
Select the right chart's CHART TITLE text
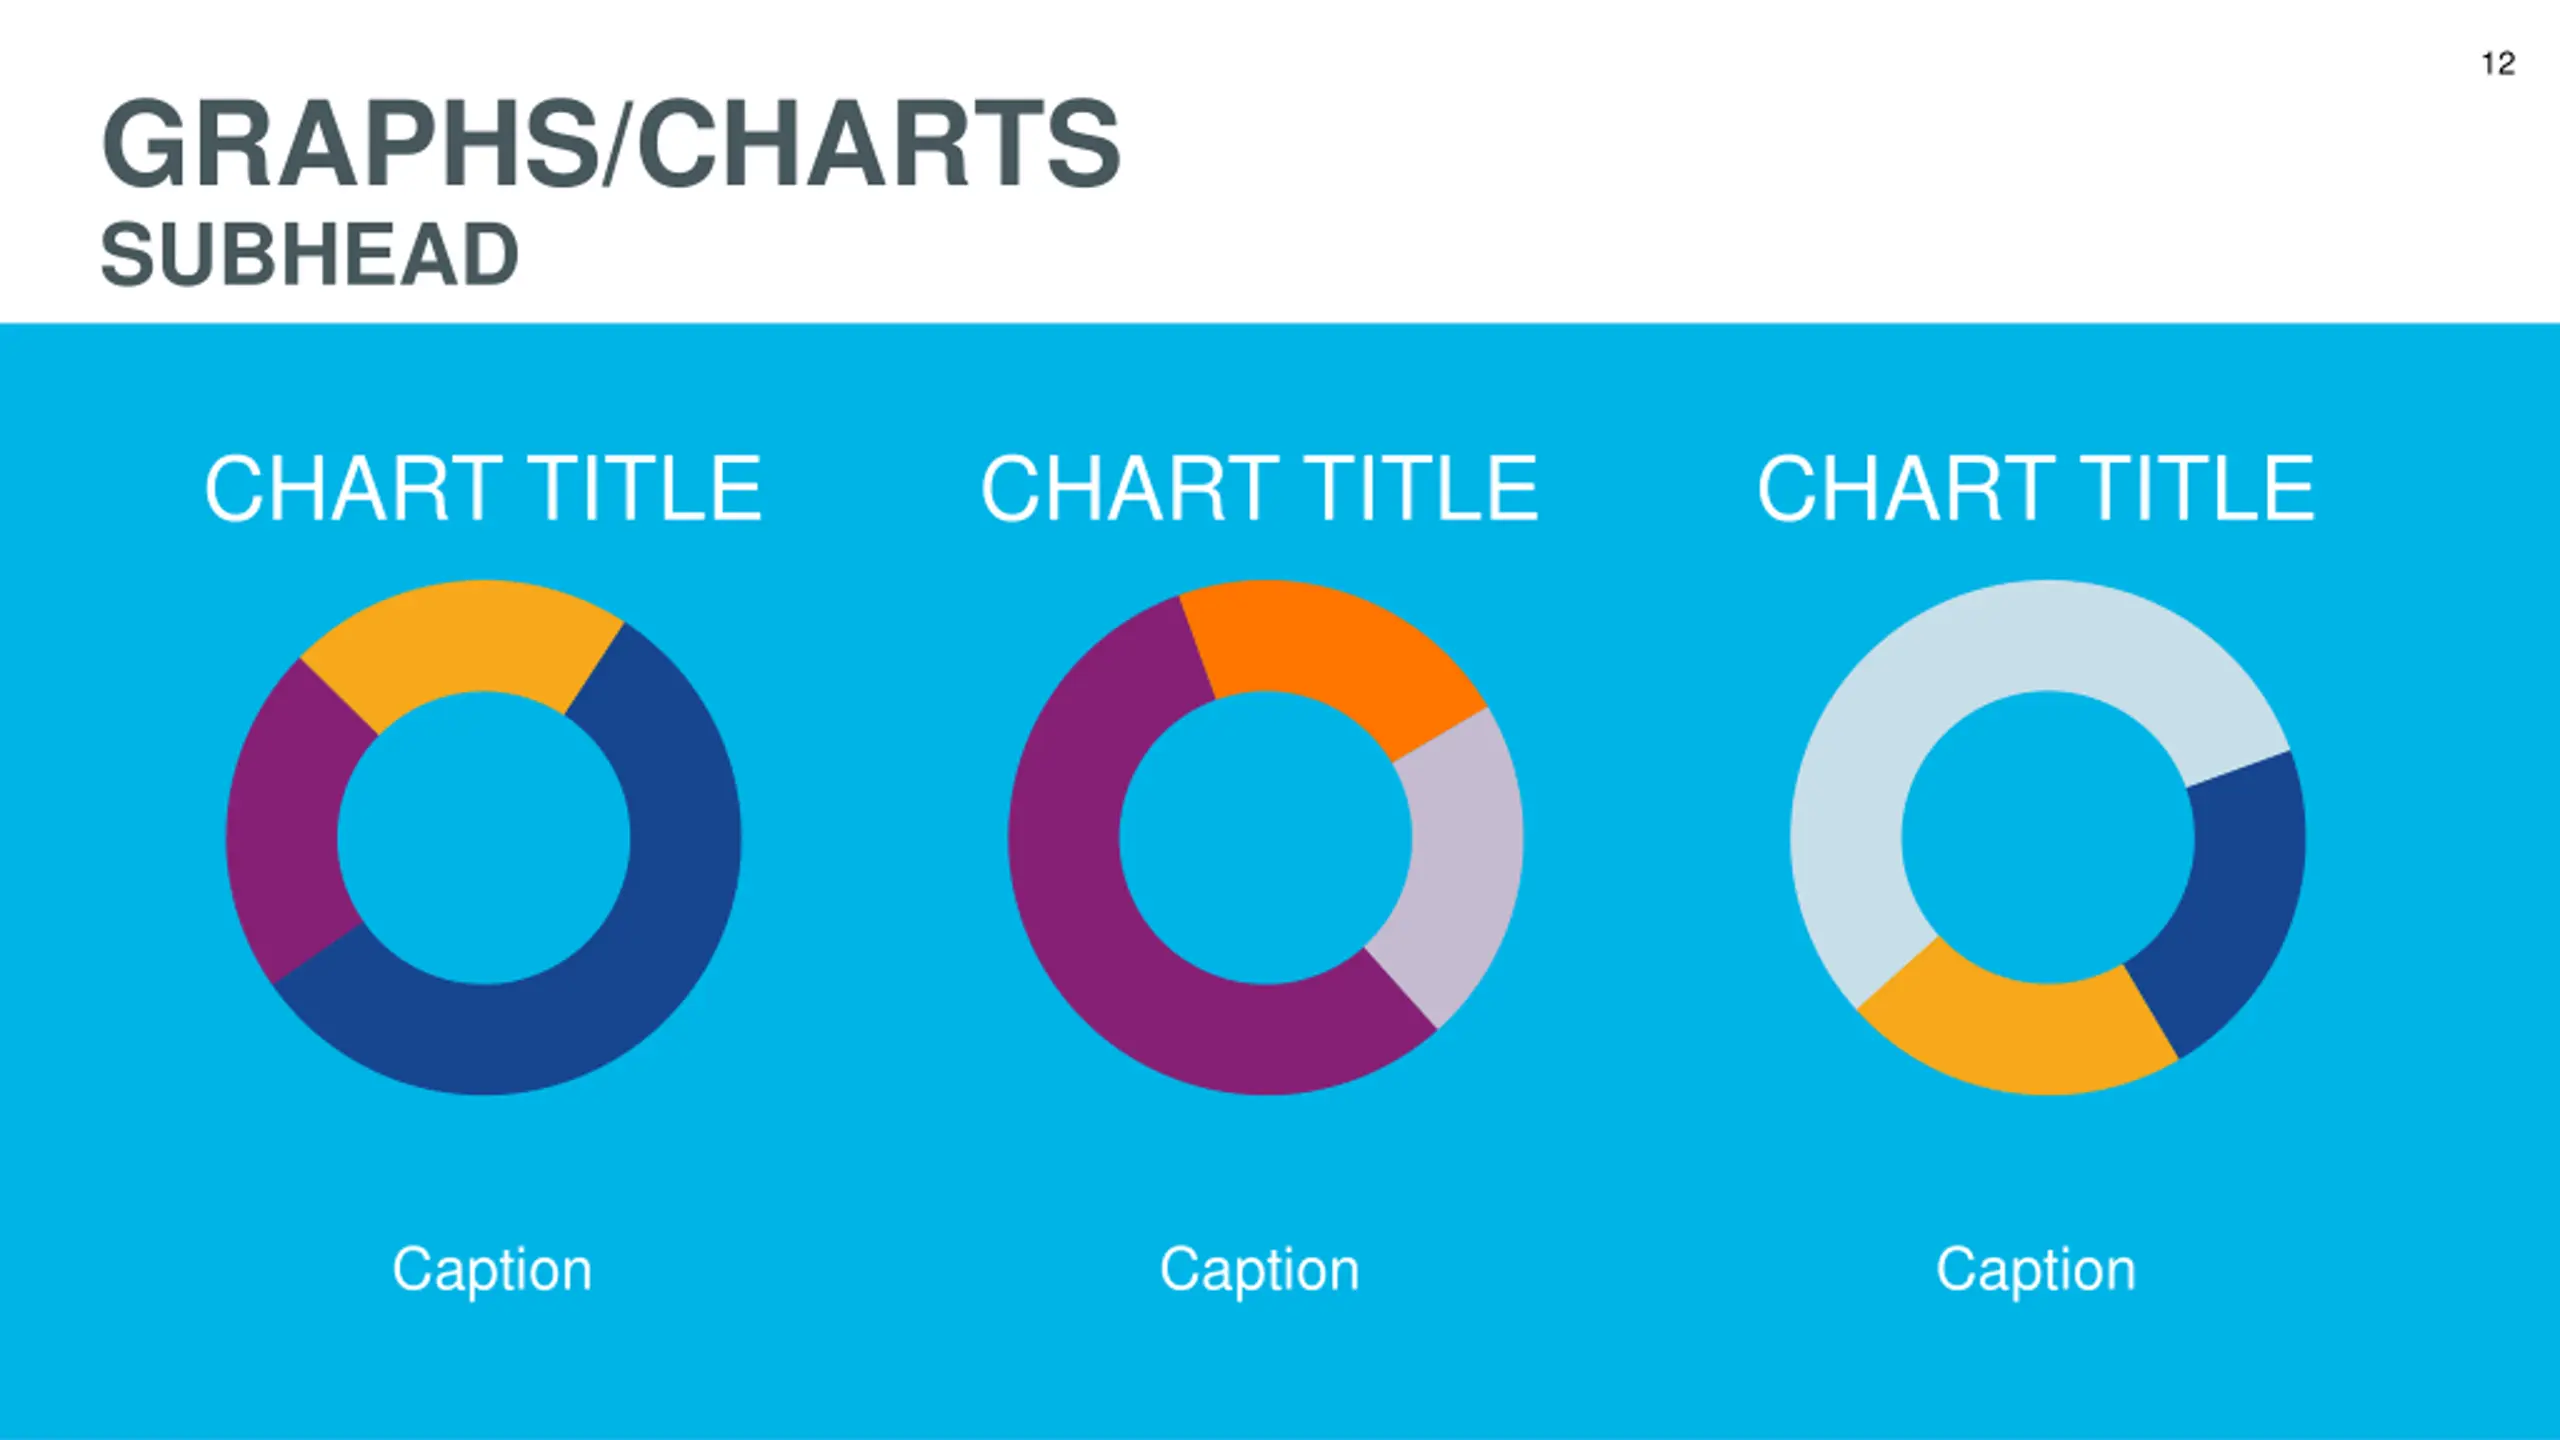(x=2036, y=489)
